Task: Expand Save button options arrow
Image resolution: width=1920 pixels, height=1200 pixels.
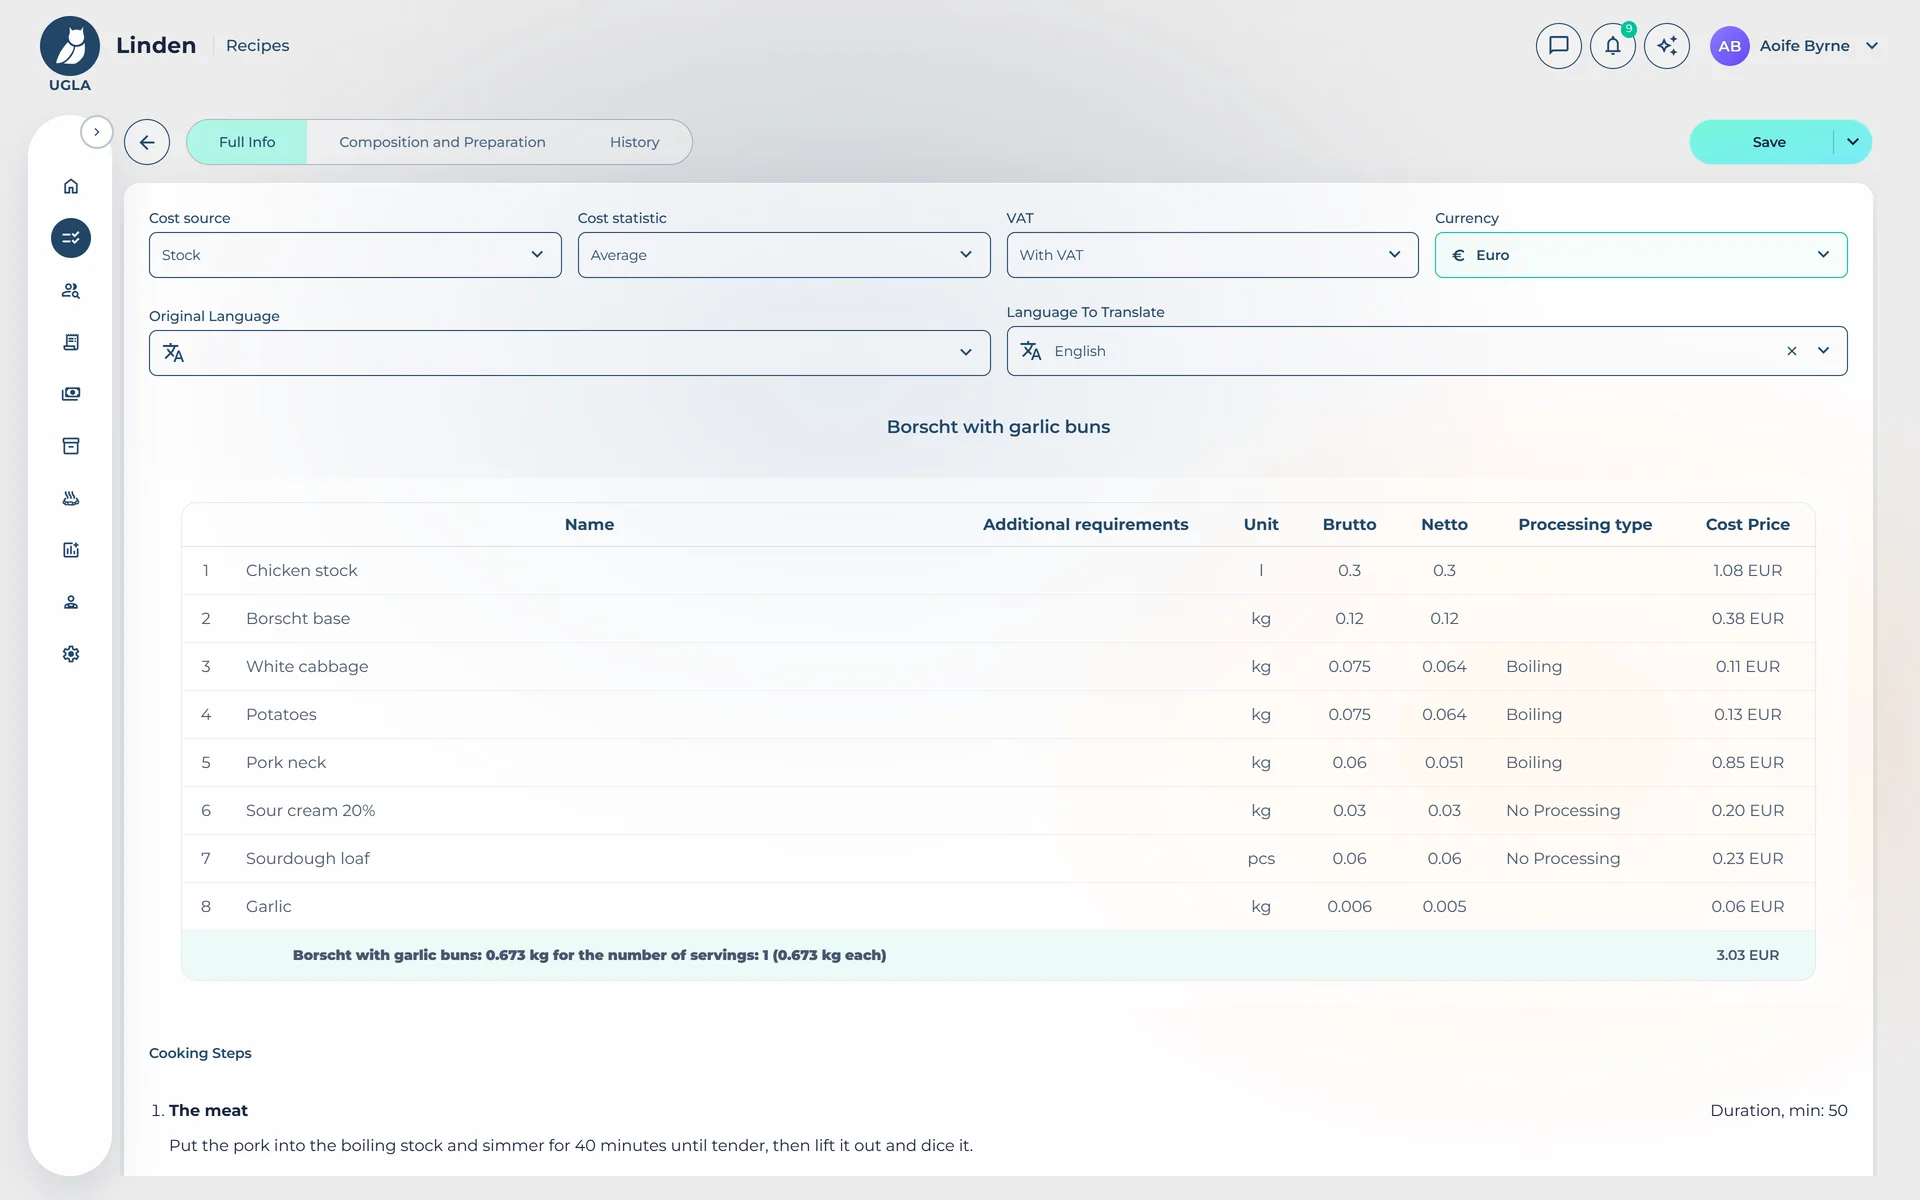Action: coord(1853,142)
